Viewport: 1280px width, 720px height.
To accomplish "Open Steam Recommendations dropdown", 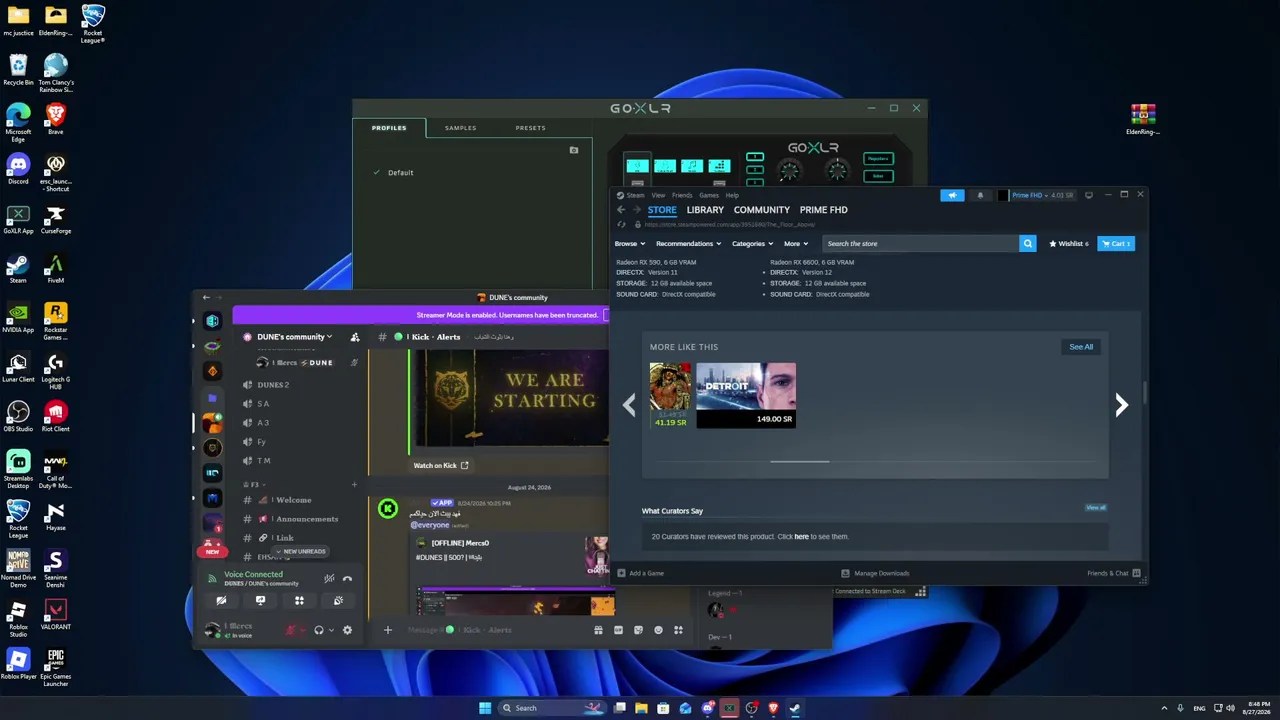I will pos(688,243).
